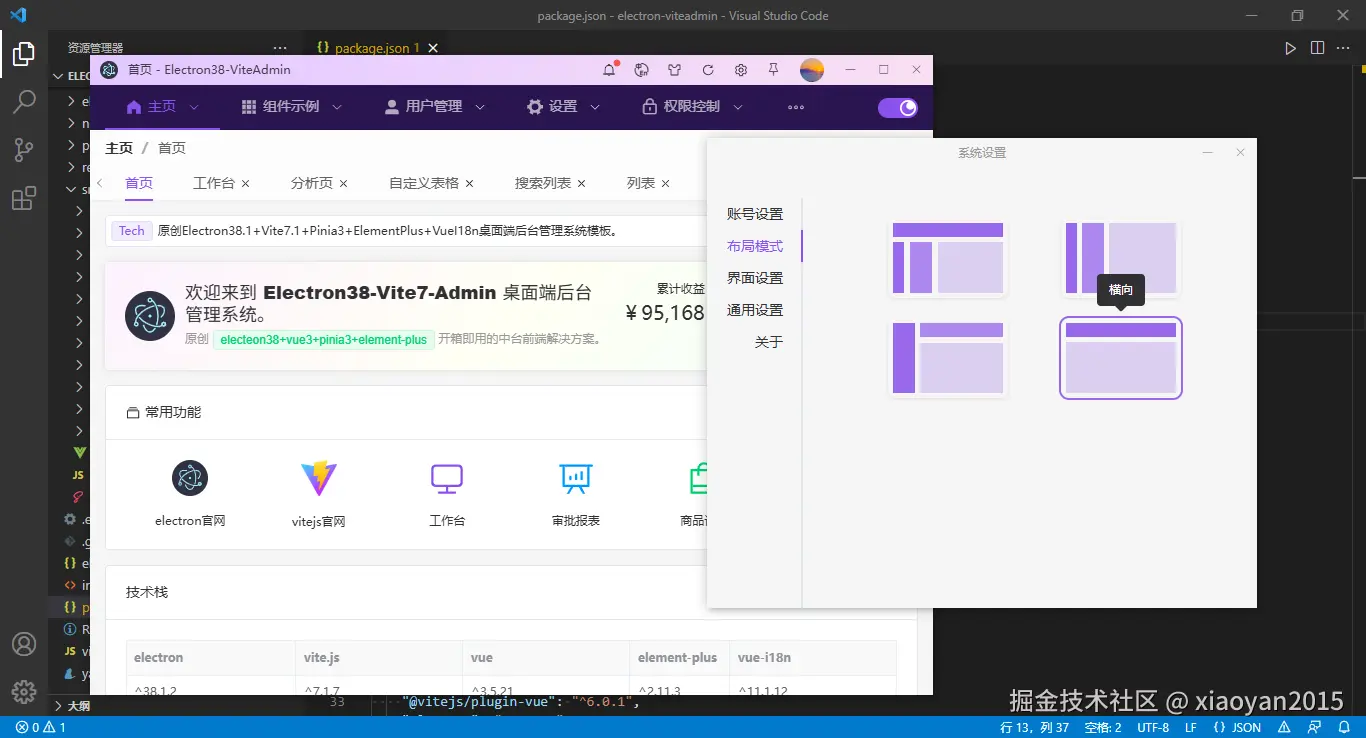Screen dimensions: 1366x738
Task: Expand the 权限控制 dropdown
Action: pyautogui.click(x=691, y=107)
